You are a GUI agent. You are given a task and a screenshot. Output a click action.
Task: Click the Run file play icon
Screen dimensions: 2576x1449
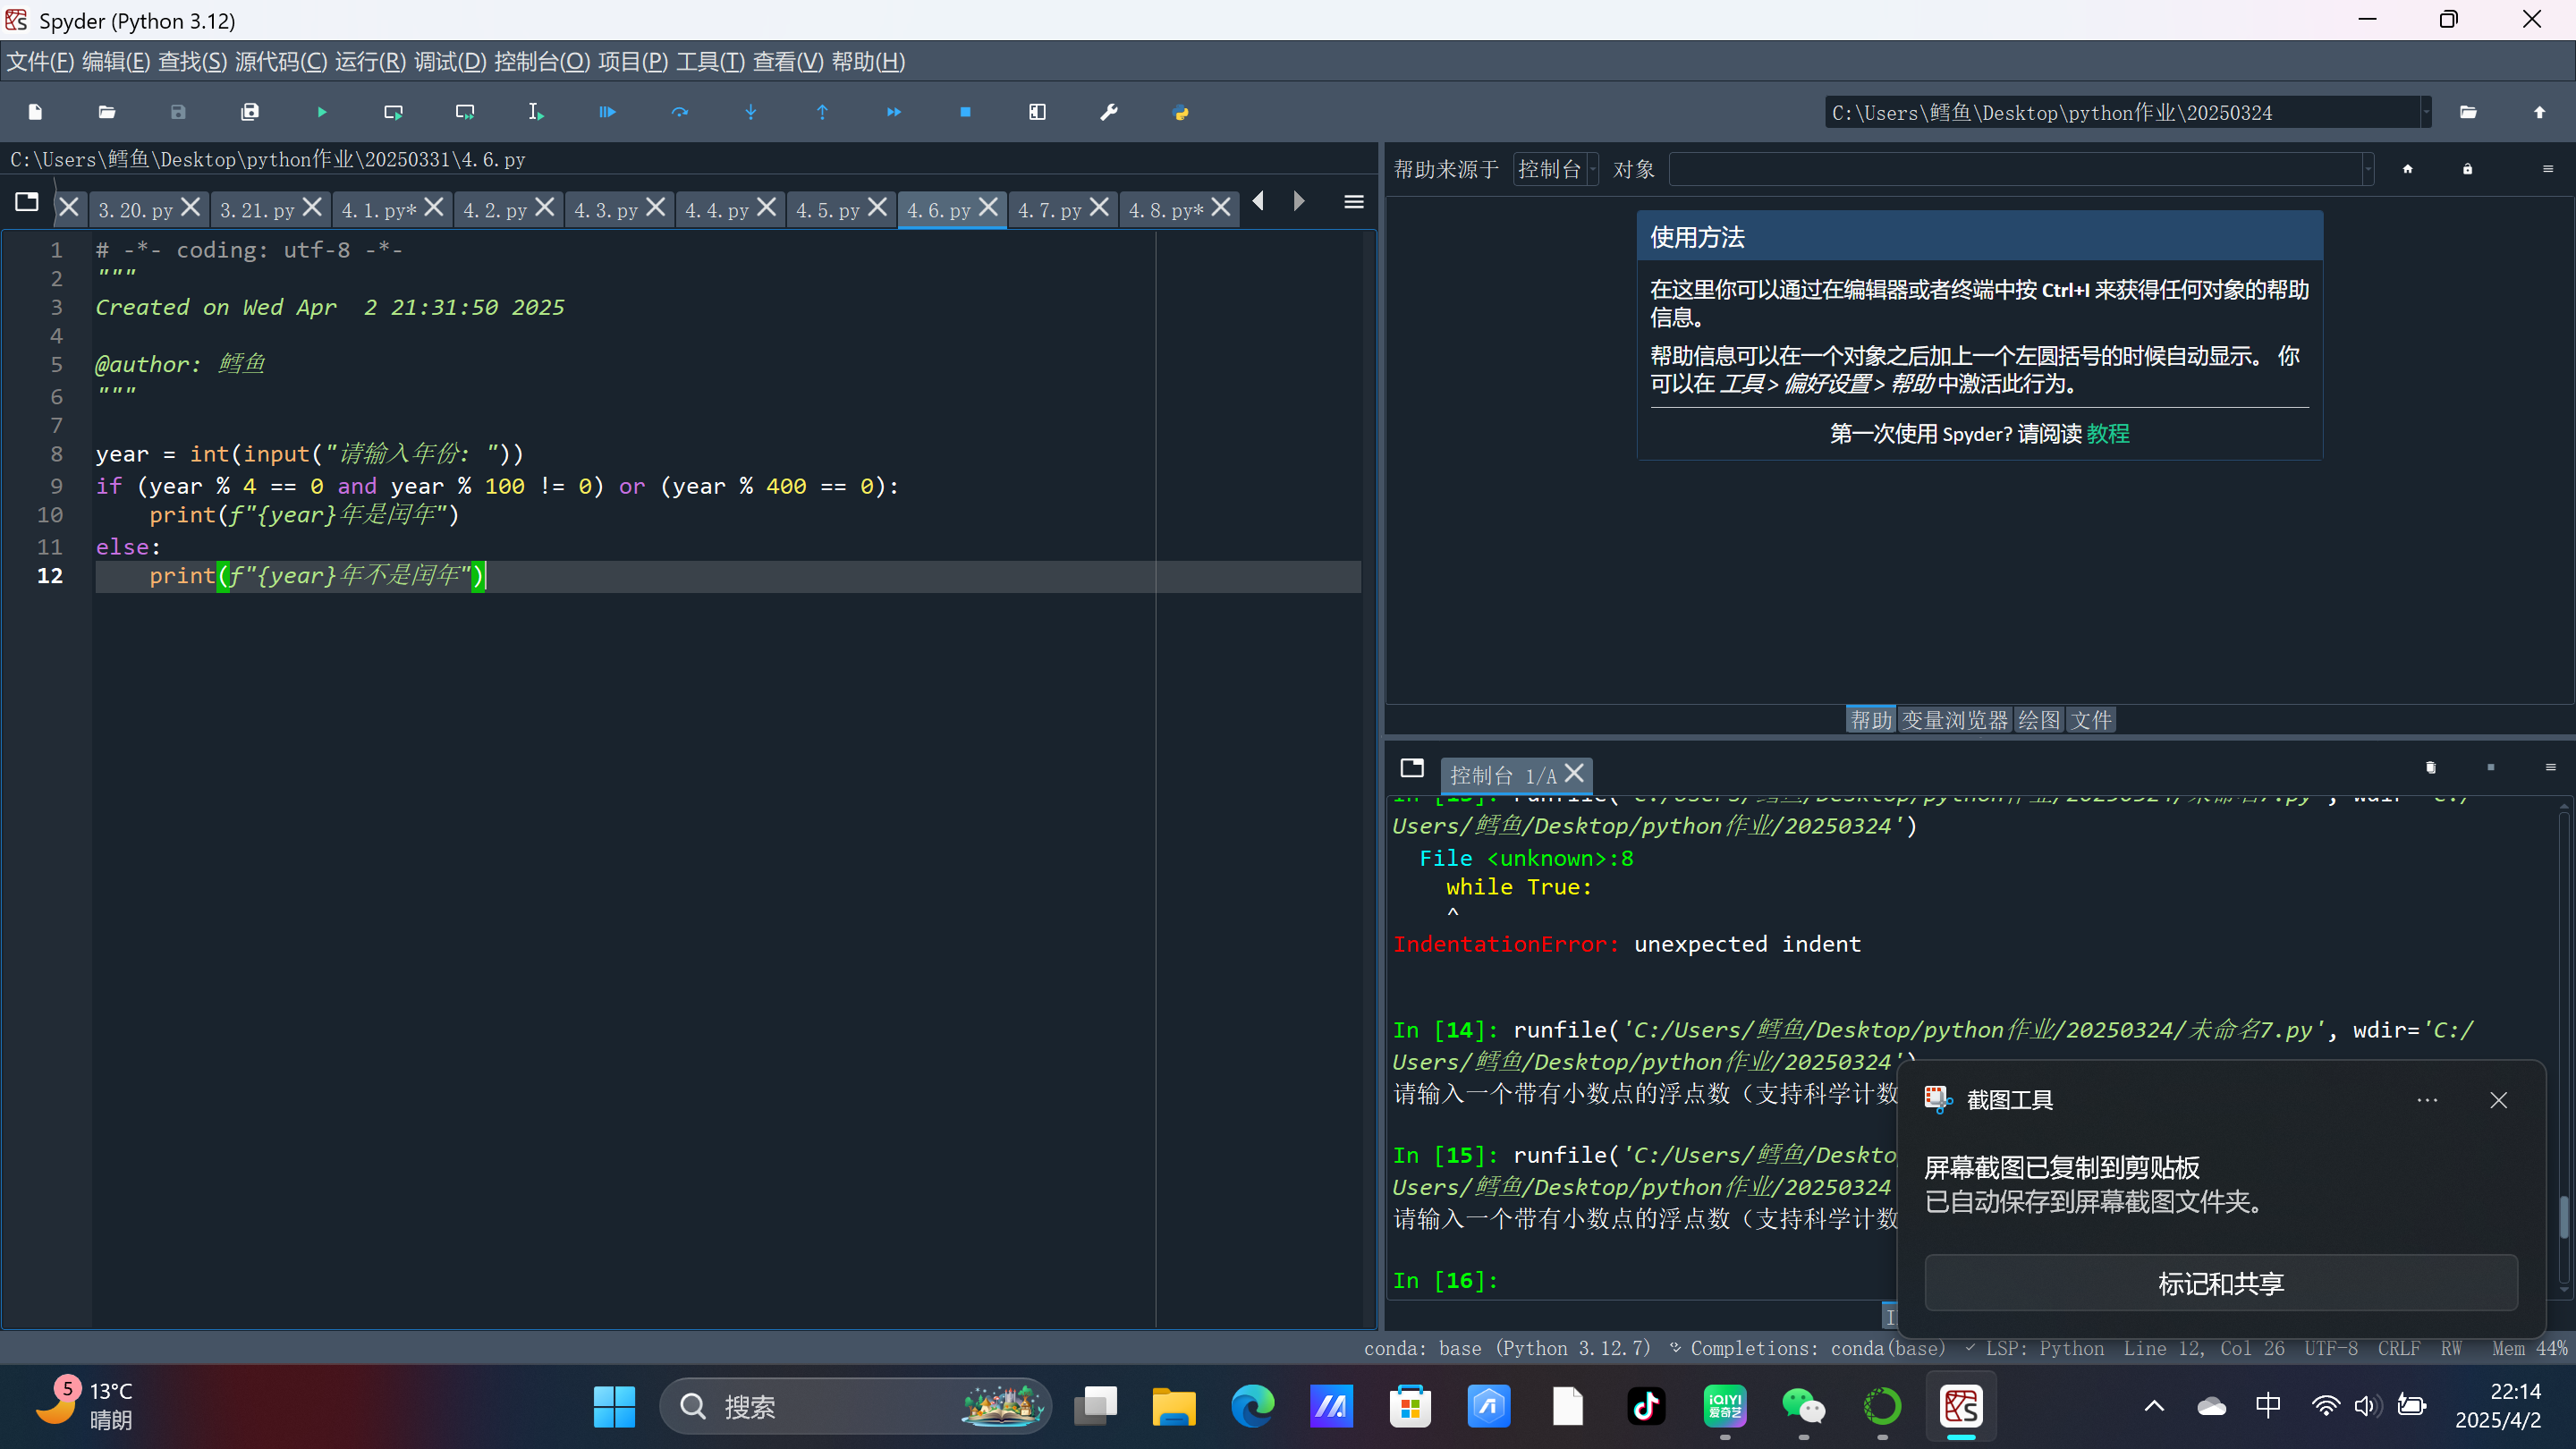321,112
